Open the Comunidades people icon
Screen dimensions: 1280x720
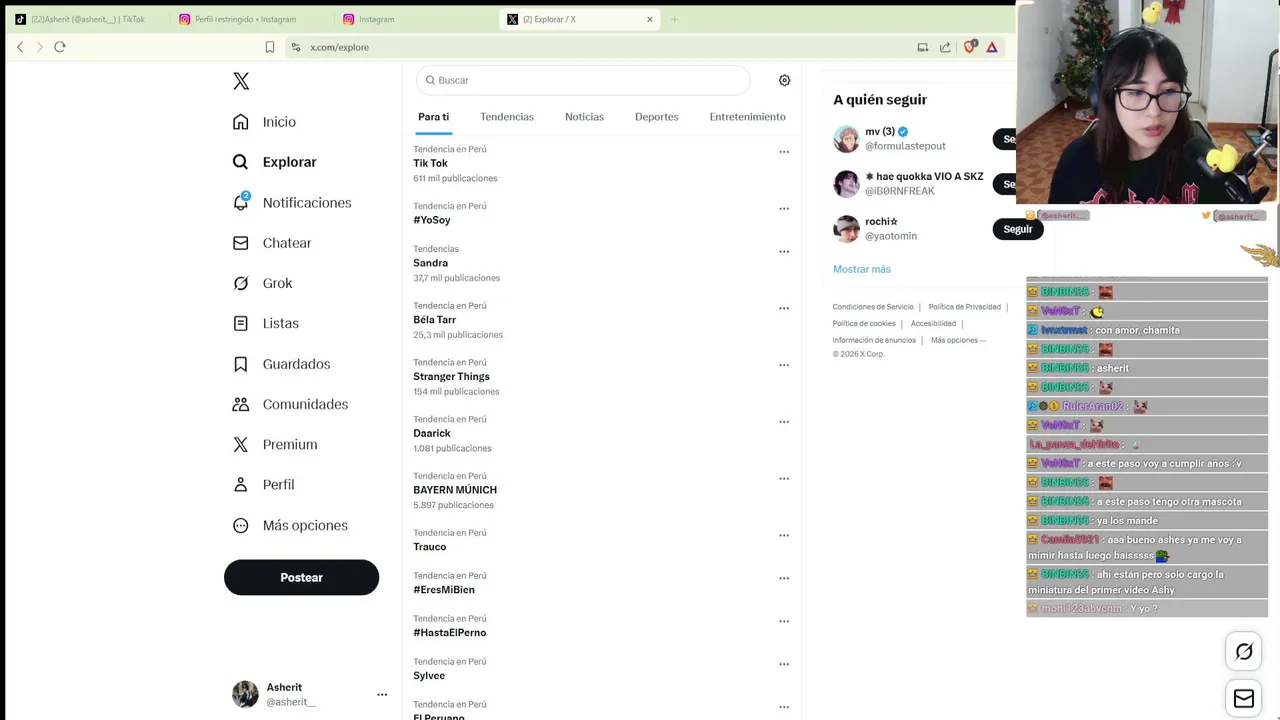tap(240, 404)
